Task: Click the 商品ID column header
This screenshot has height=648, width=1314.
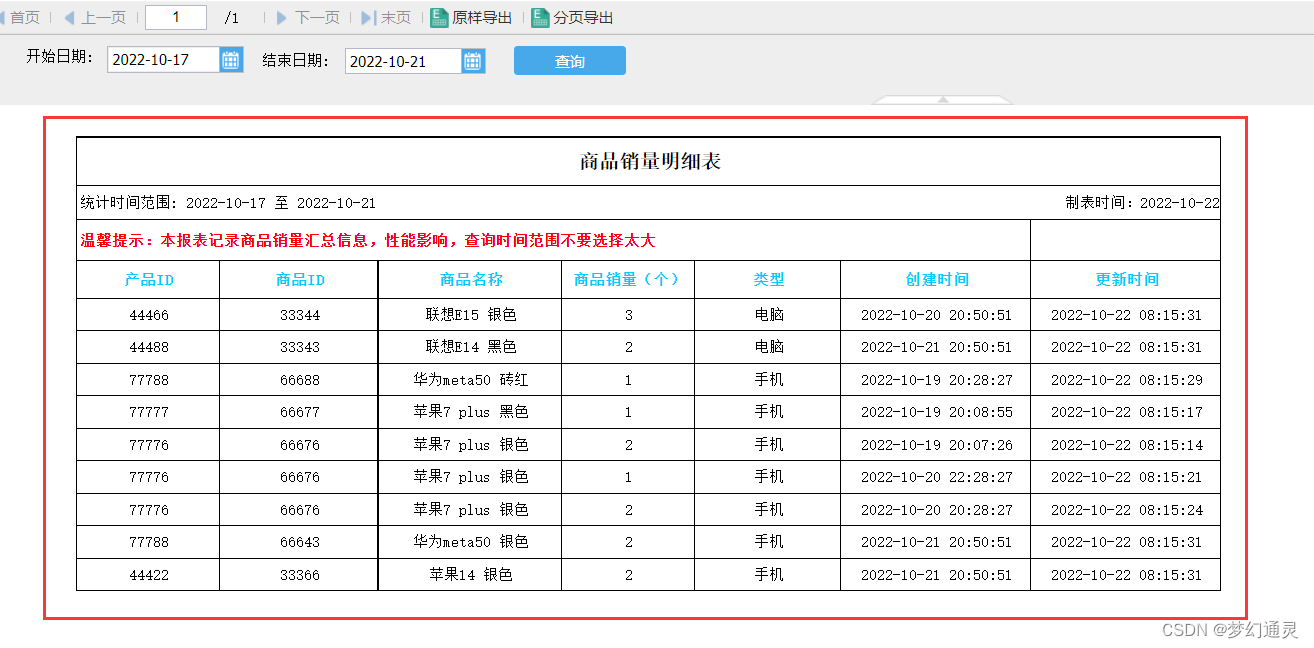Action: (300, 280)
